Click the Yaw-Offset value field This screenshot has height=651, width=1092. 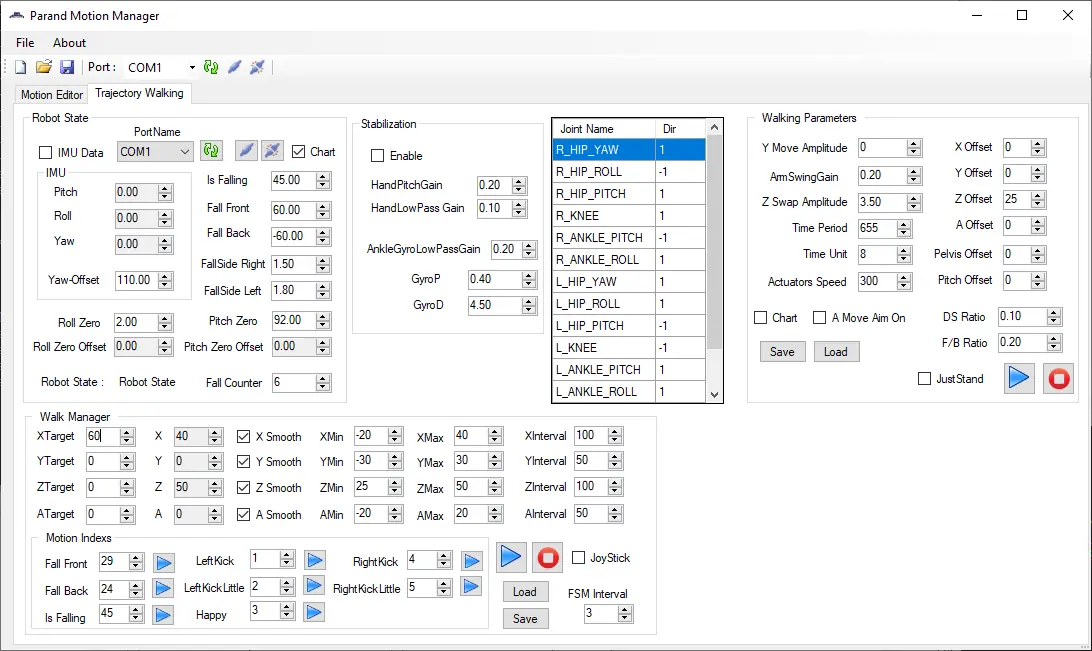click(136, 280)
